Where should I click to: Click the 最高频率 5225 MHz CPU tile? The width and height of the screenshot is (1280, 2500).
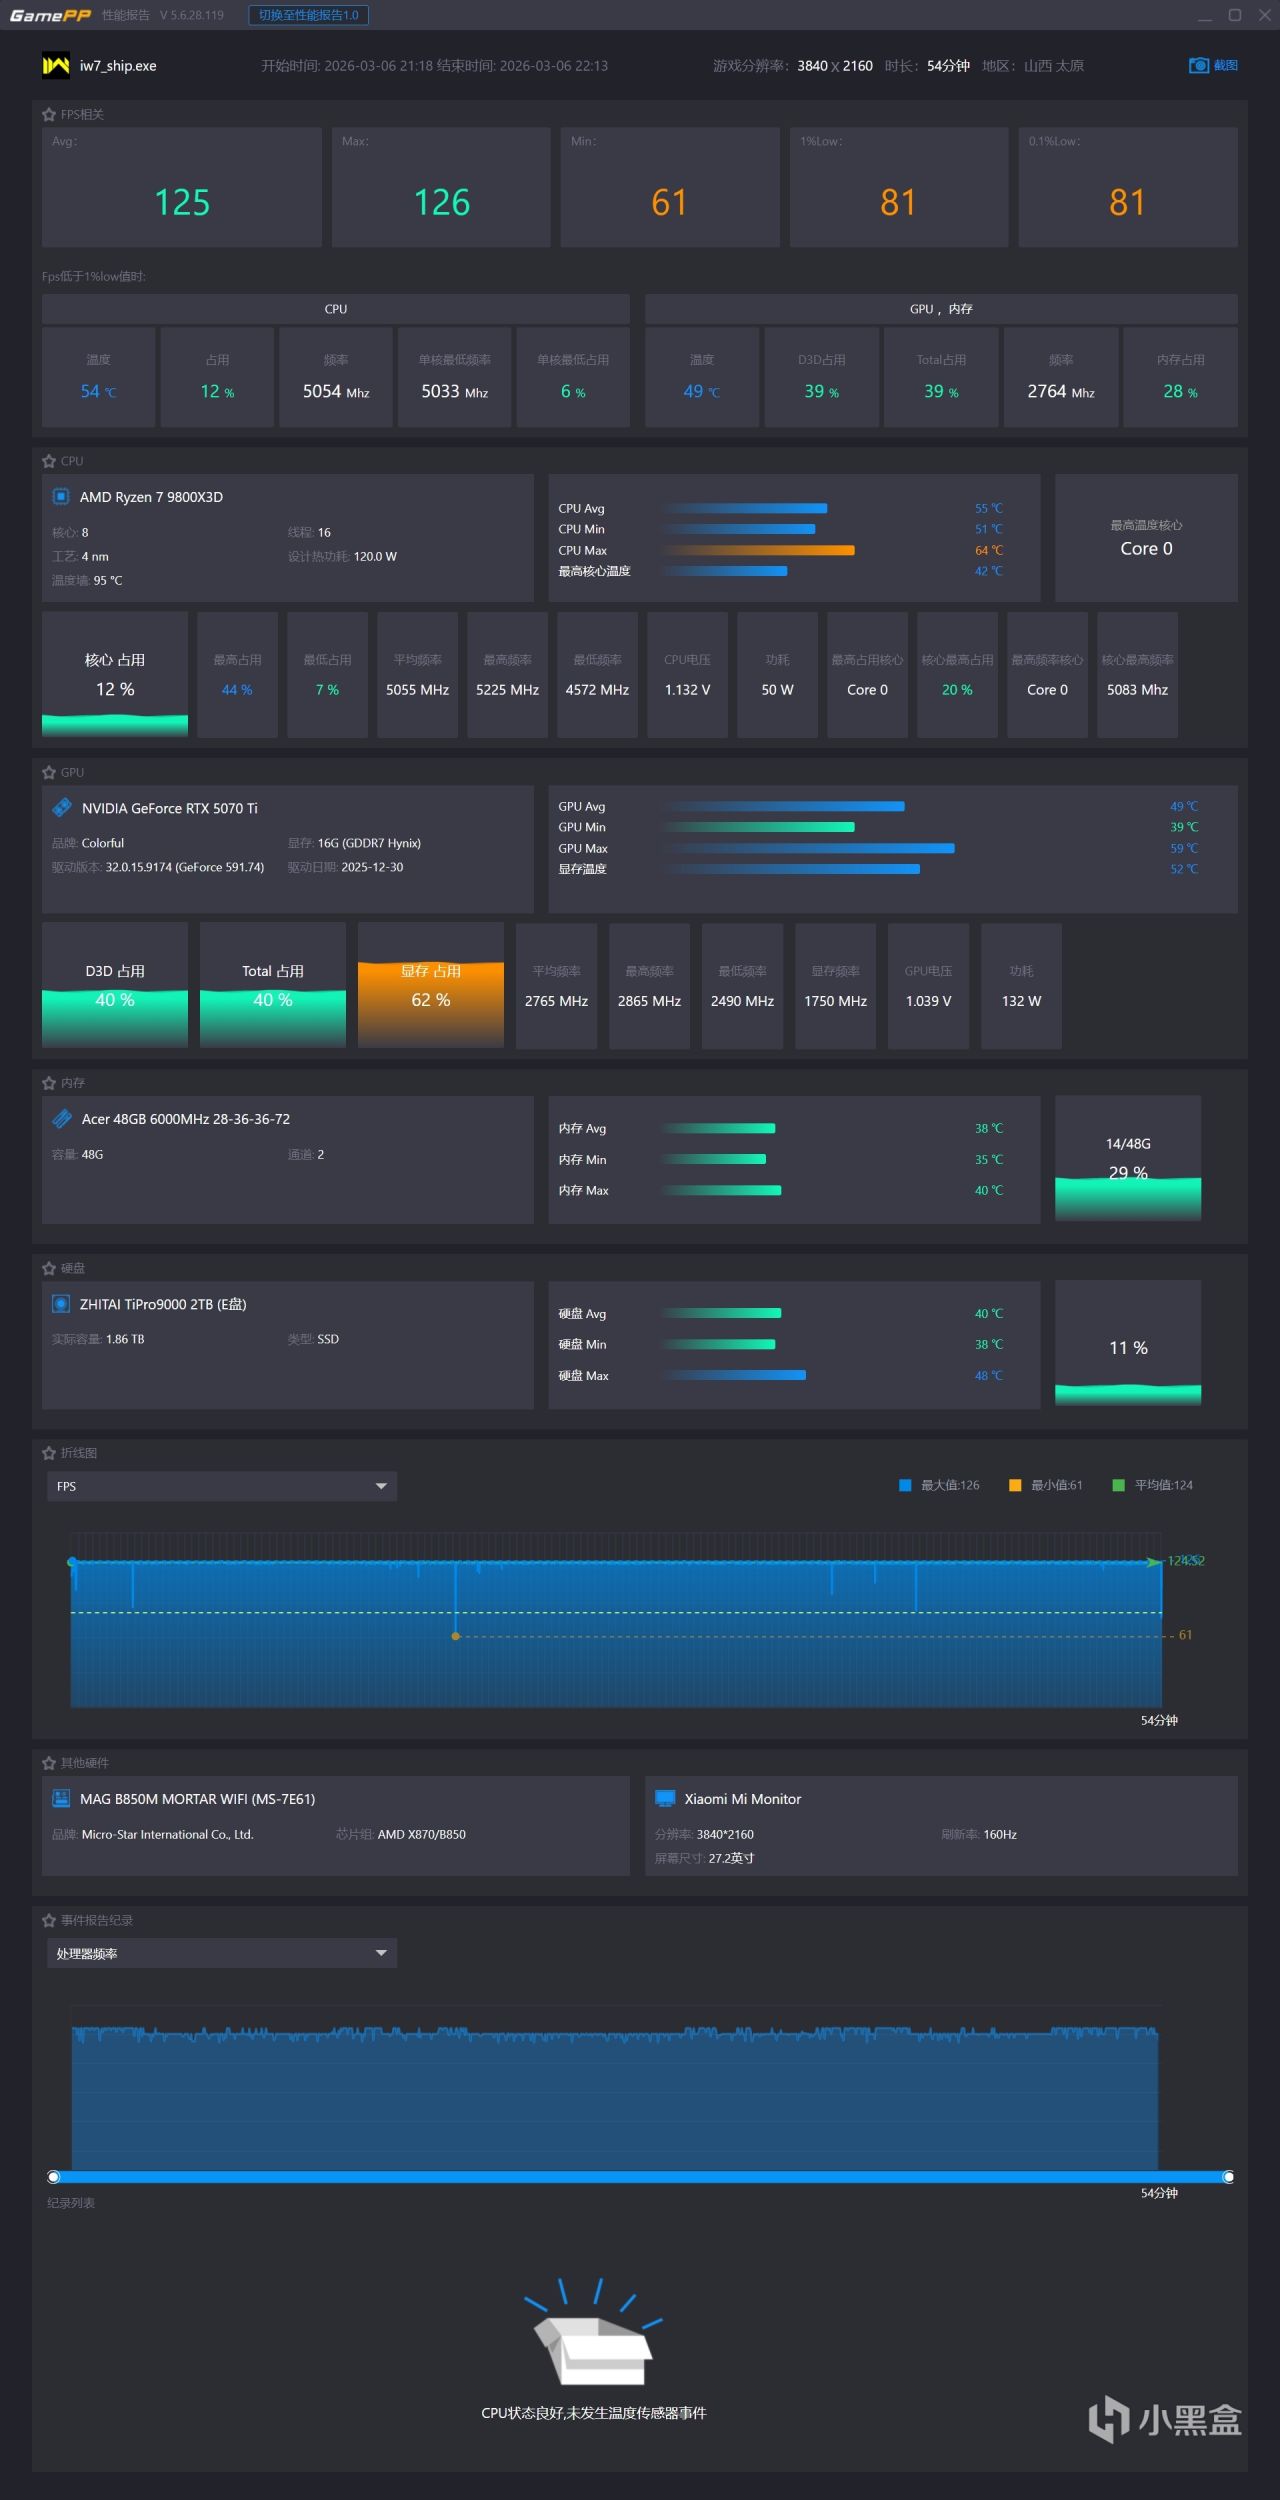508,675
